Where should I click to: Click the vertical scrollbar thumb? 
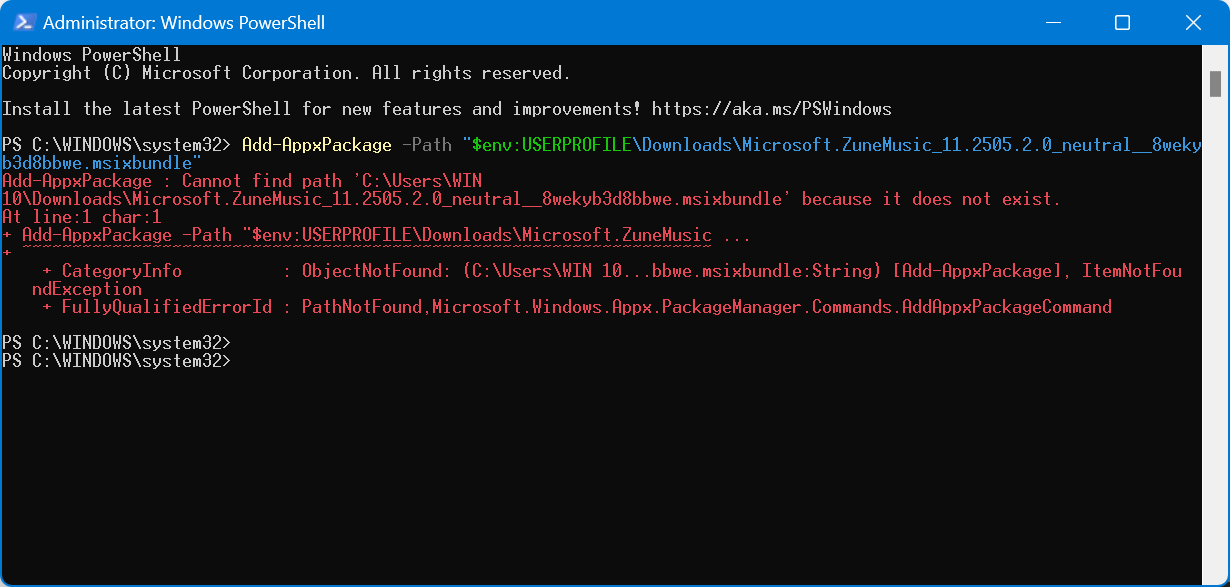(x=1215, y=83)
